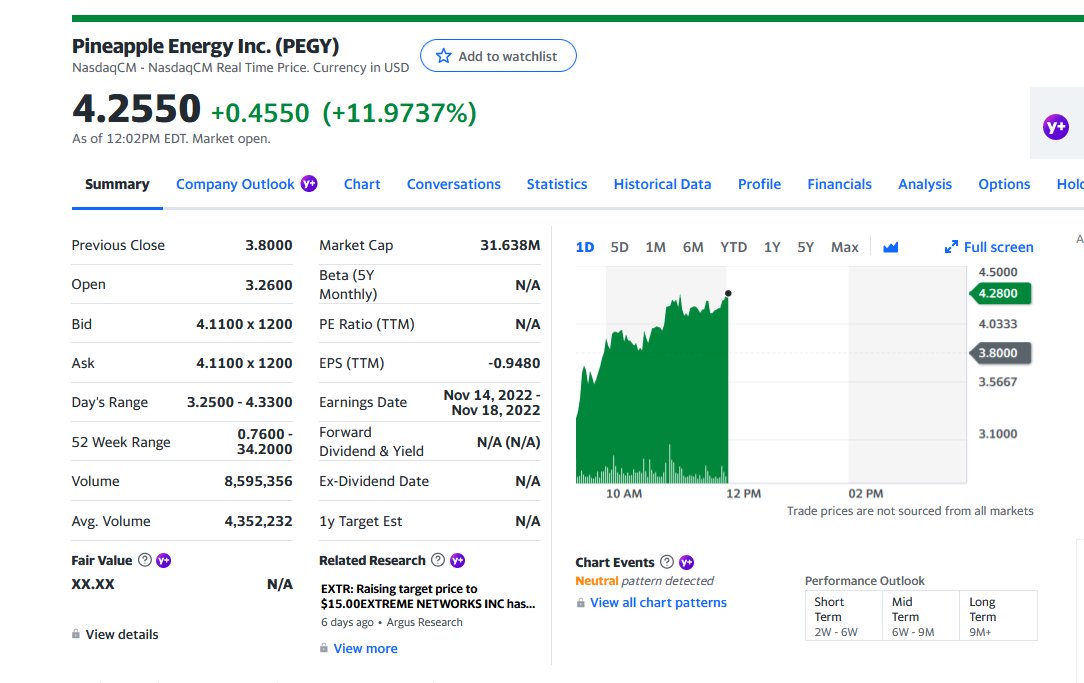Click the Full screen expand arrows icon
1084x683 pixels.
(951, 247)
